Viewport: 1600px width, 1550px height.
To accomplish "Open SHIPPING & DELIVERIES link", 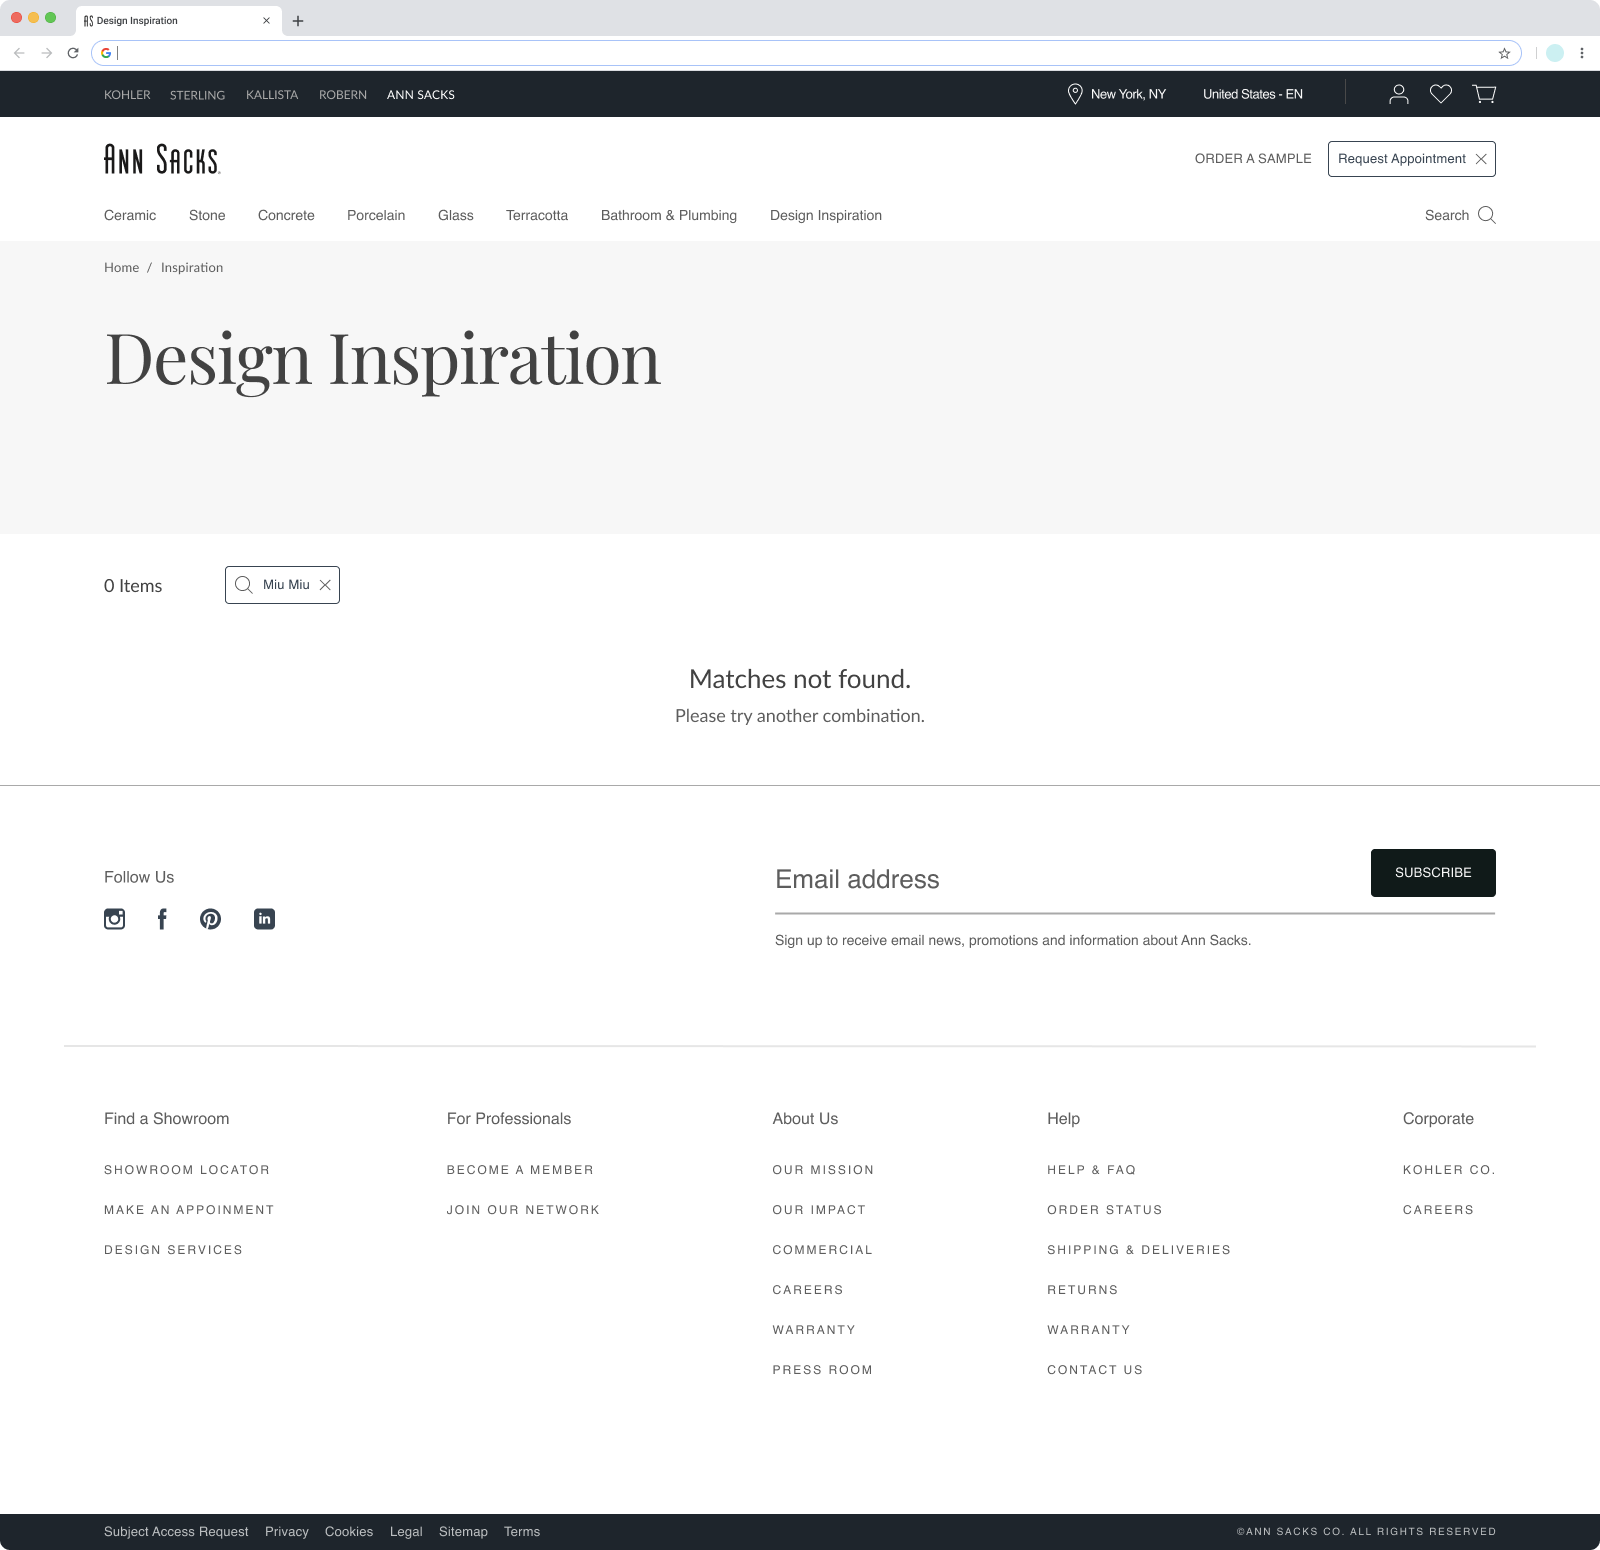I will (1139, 1250).
